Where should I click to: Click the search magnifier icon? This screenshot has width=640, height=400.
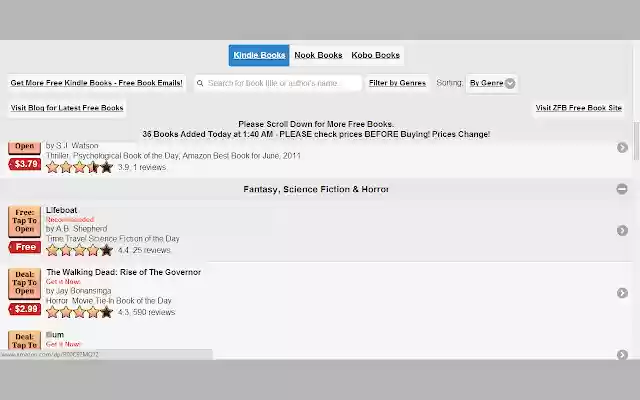coord(200,83)
